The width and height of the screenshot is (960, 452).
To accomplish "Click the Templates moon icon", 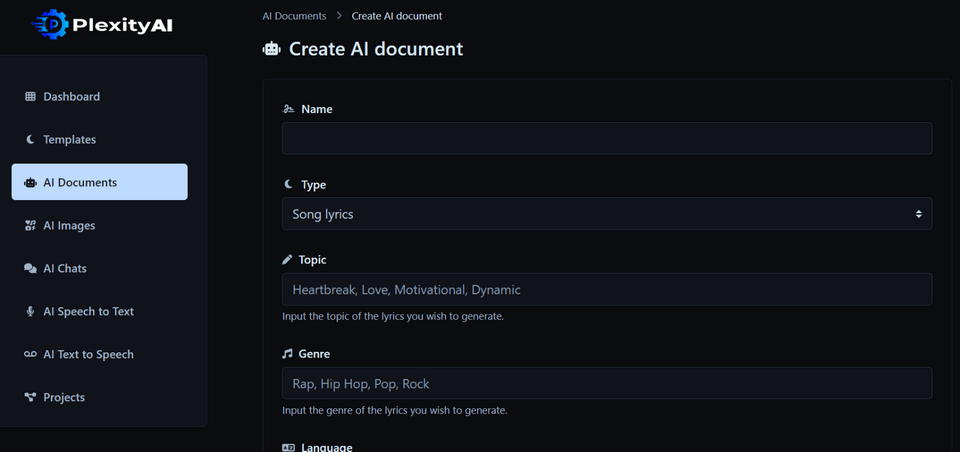I will tap(30, 140).
